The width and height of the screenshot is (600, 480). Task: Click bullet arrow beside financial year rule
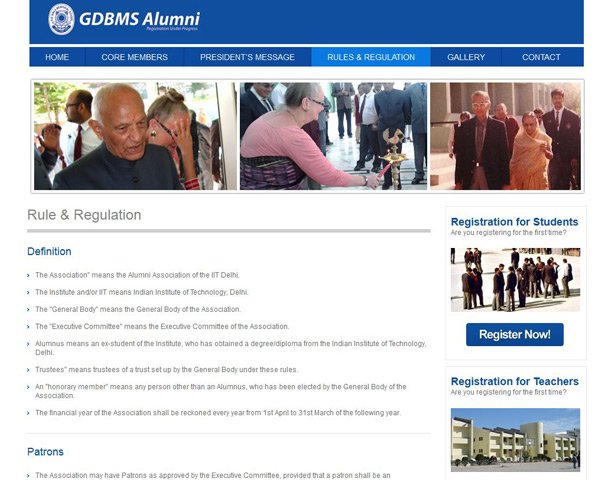pyautogui.click(x=28, y=413)
